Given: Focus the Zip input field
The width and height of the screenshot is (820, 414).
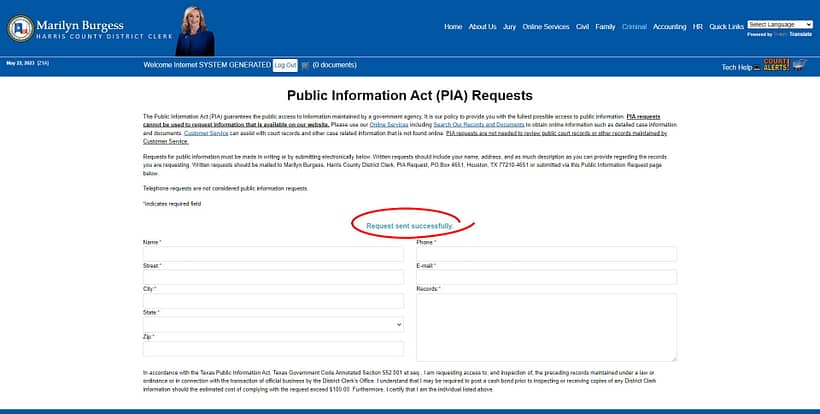Looking at the screenshot, I should click(273, 349).
